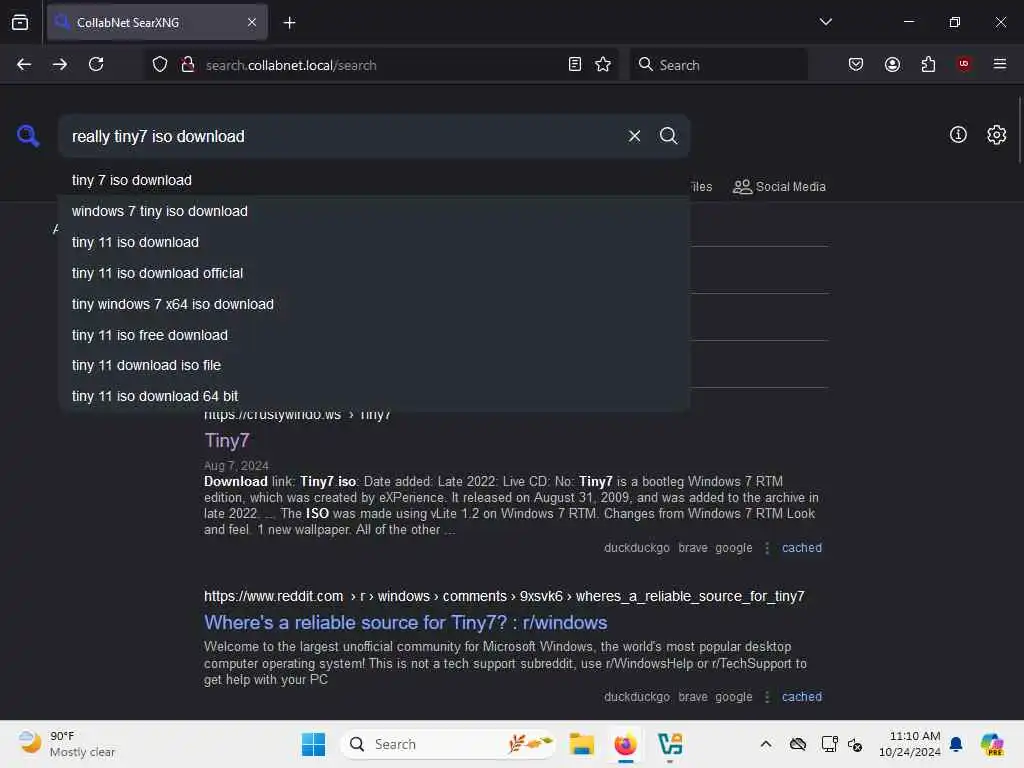Toggle reader view icon in address bar

pyautogui.click(x=575, y=65)
